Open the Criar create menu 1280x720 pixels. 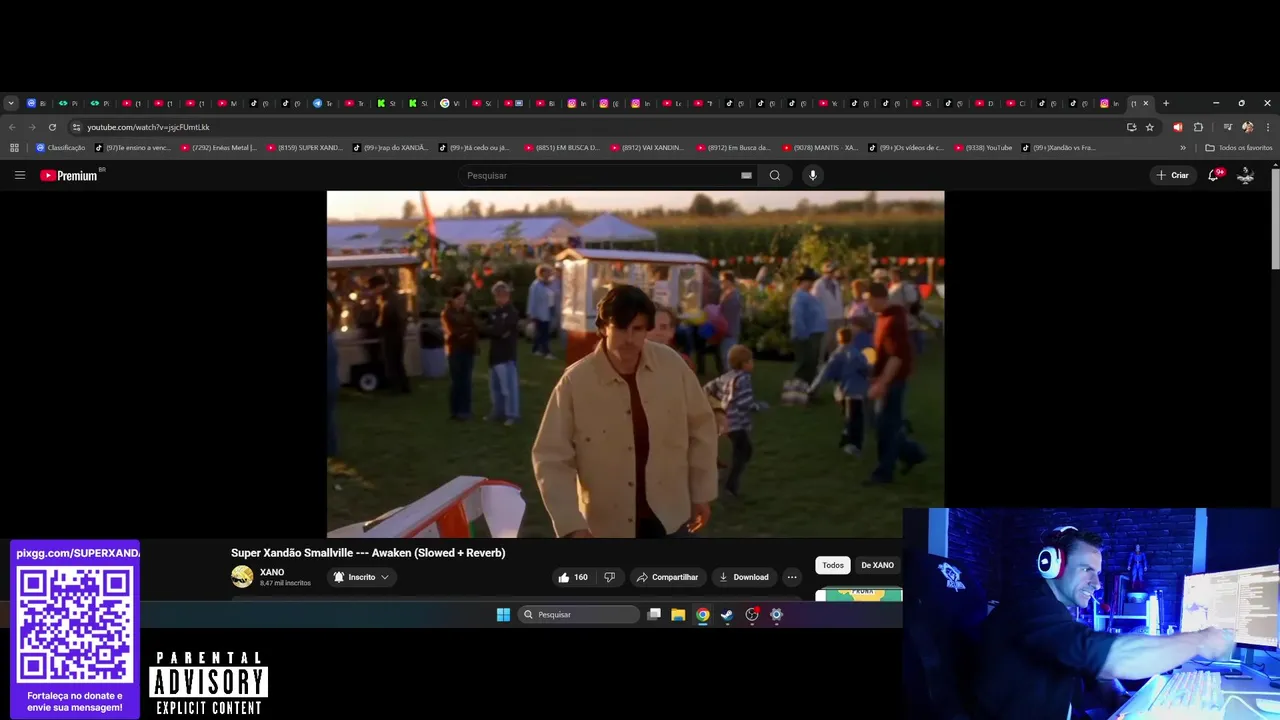(x=1172, y=175)
